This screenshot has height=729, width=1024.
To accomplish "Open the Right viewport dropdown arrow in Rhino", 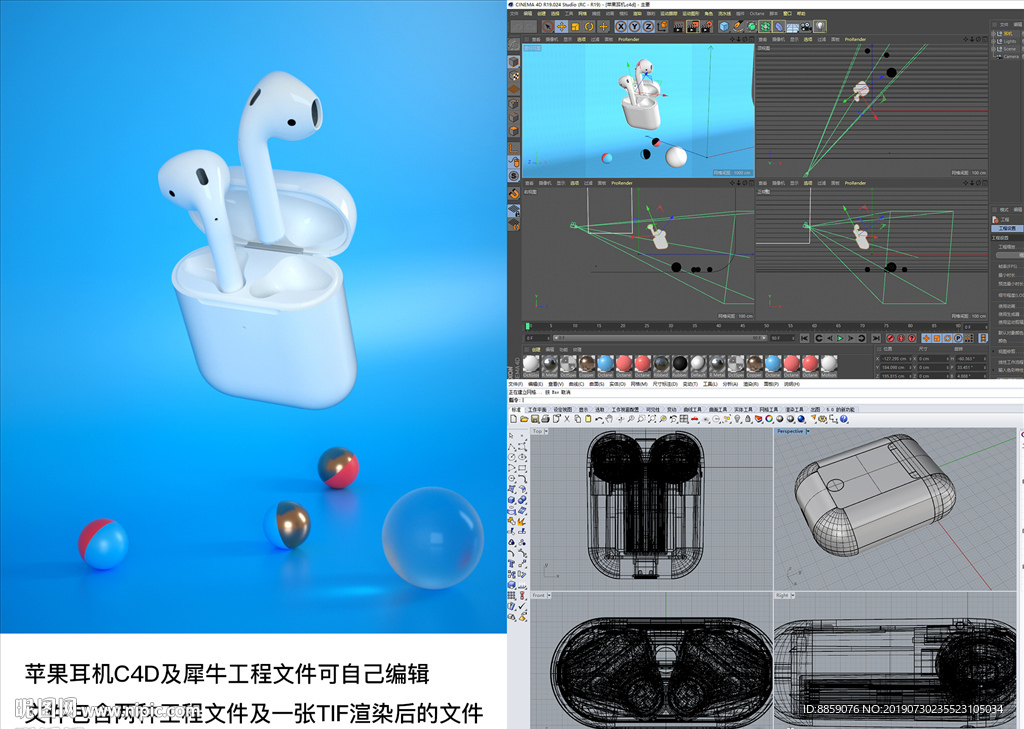I will point(793,595).
